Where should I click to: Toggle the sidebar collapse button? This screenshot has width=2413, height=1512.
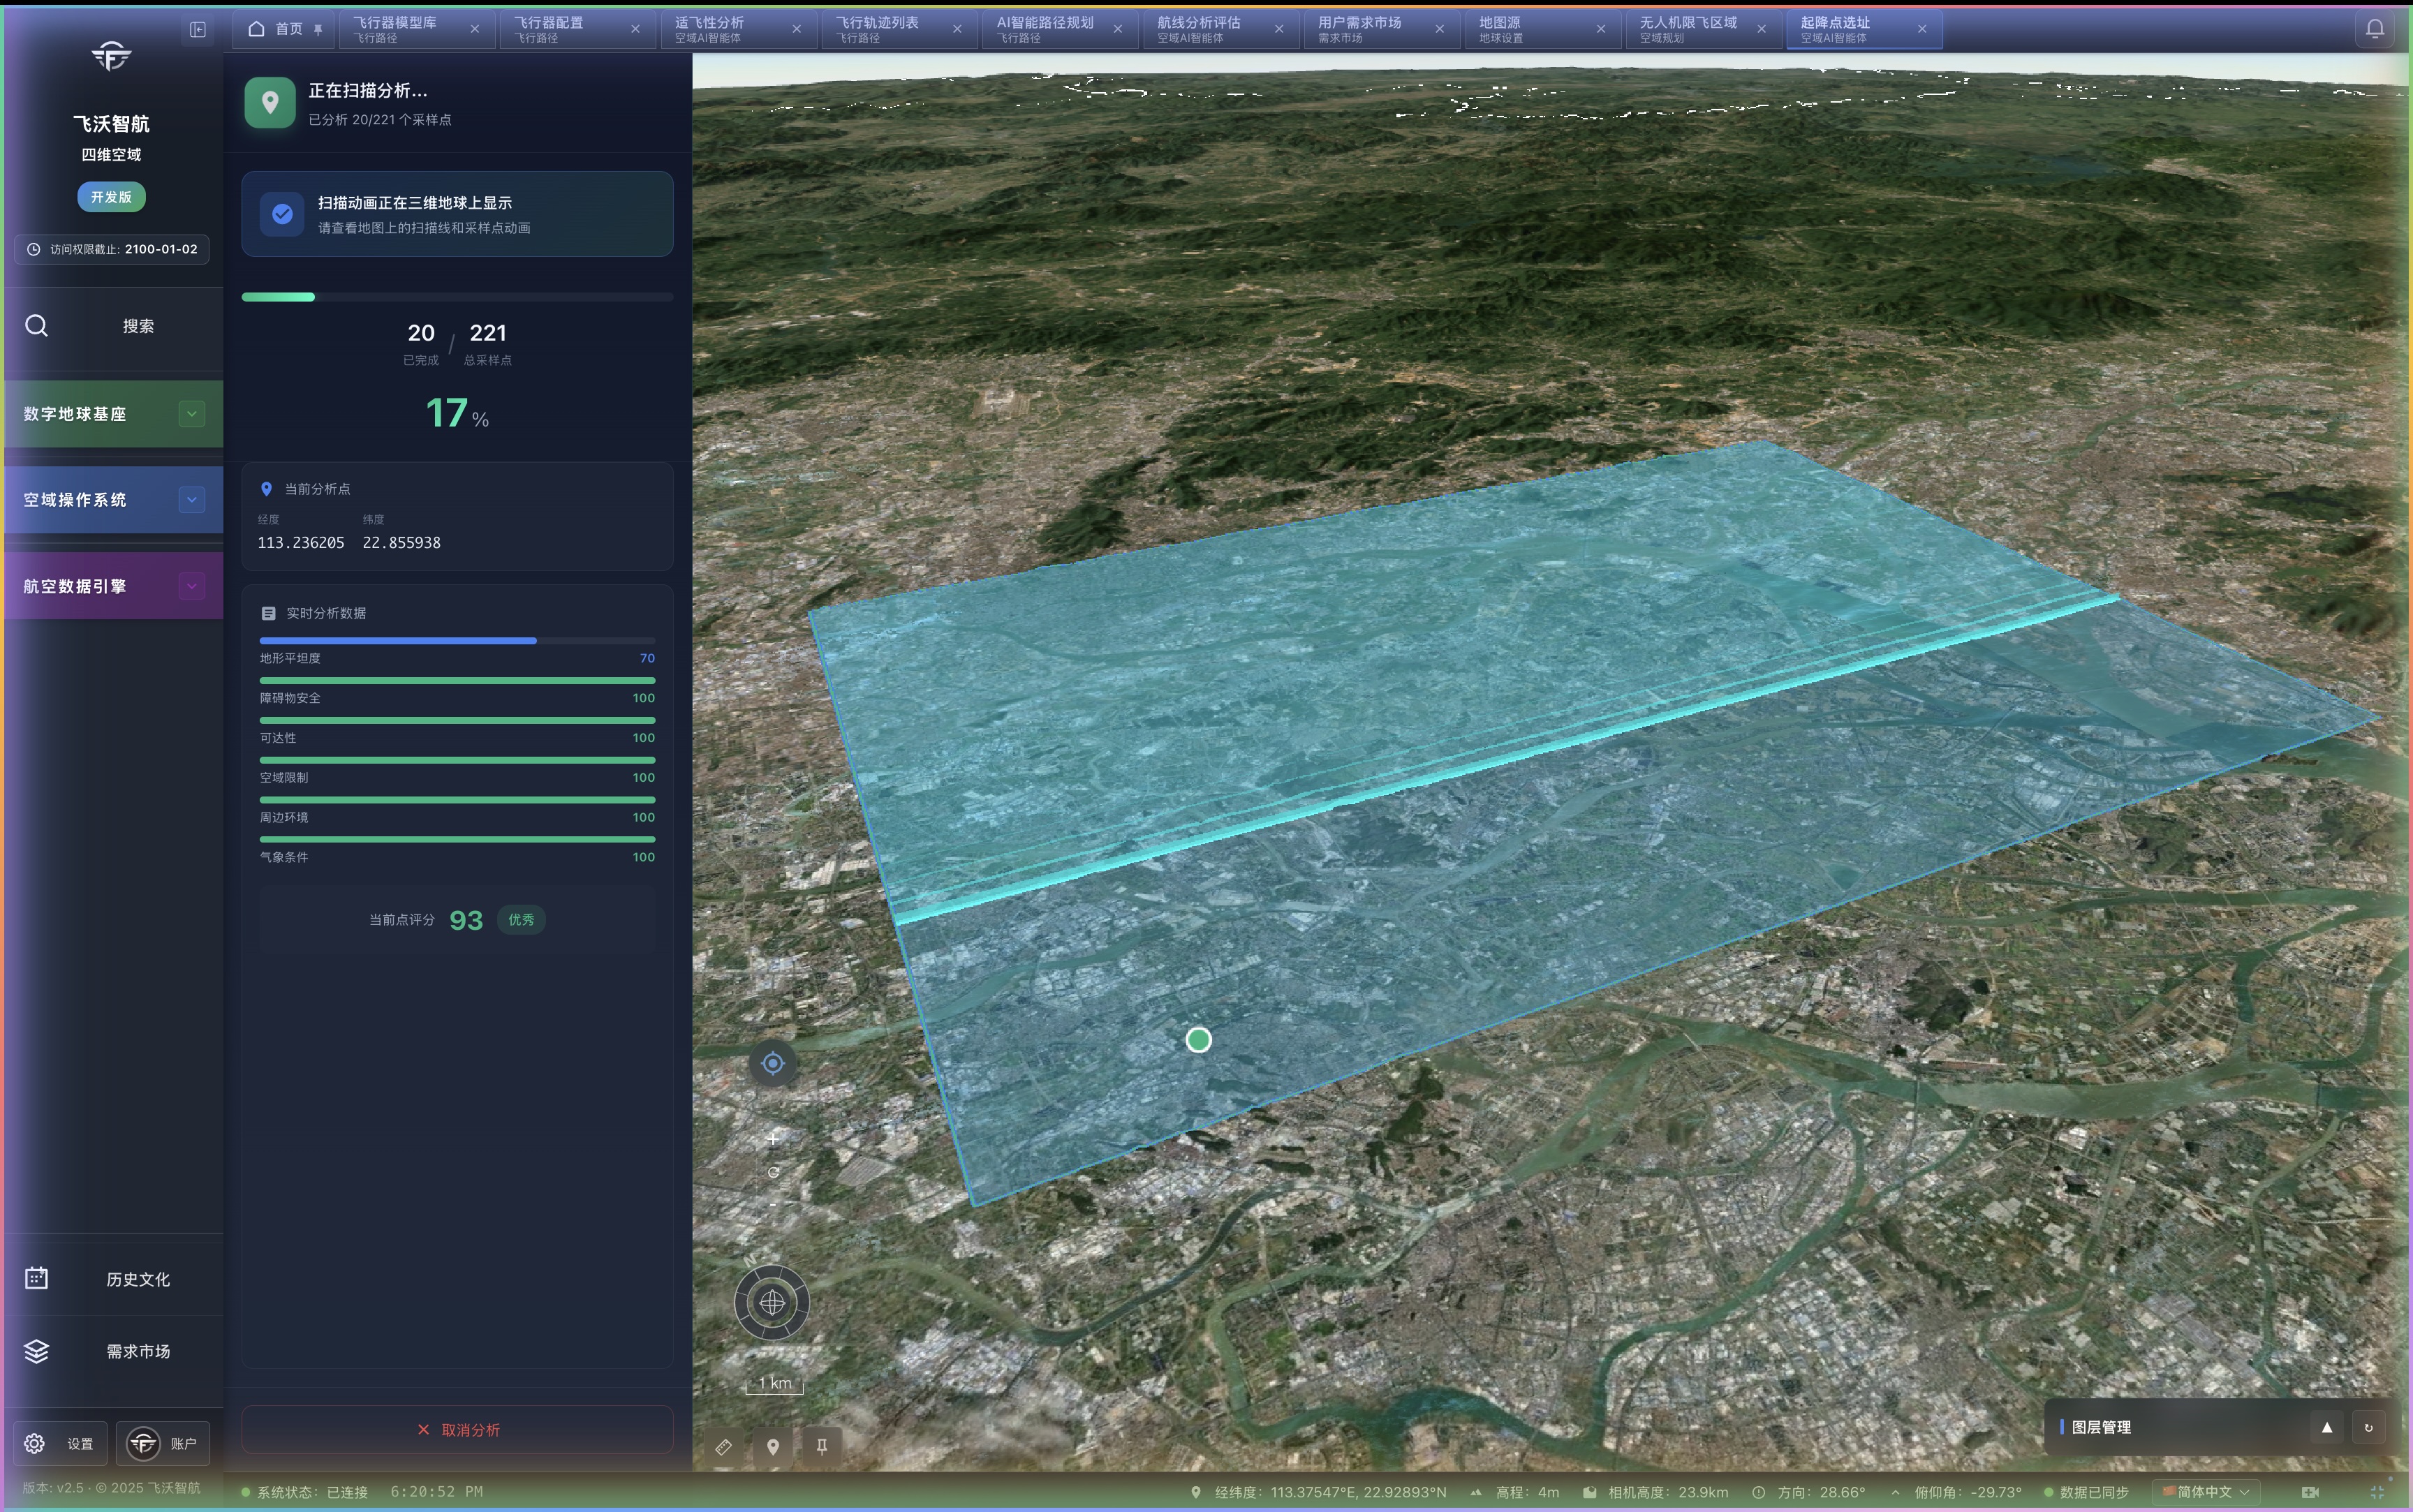(198, 30)
